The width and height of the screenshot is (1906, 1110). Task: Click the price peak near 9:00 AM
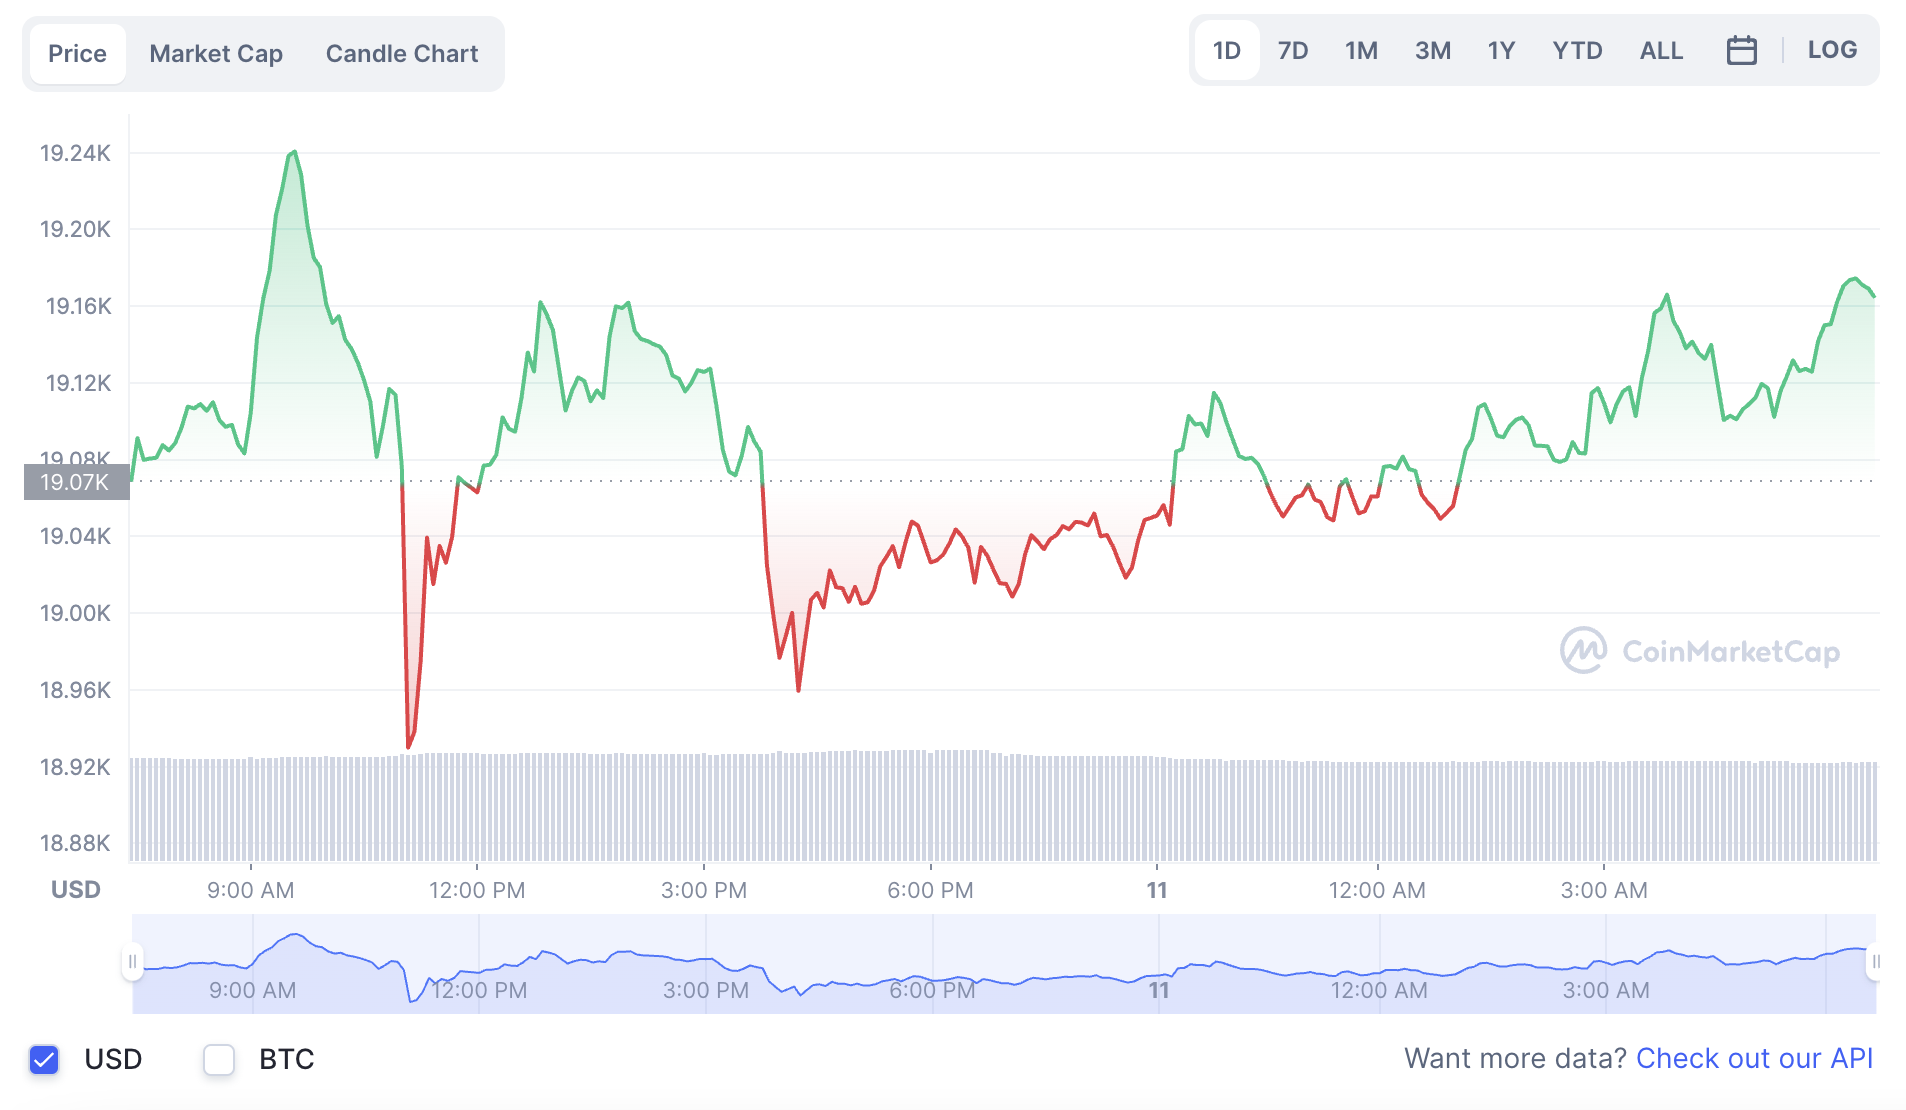[293, 153]
